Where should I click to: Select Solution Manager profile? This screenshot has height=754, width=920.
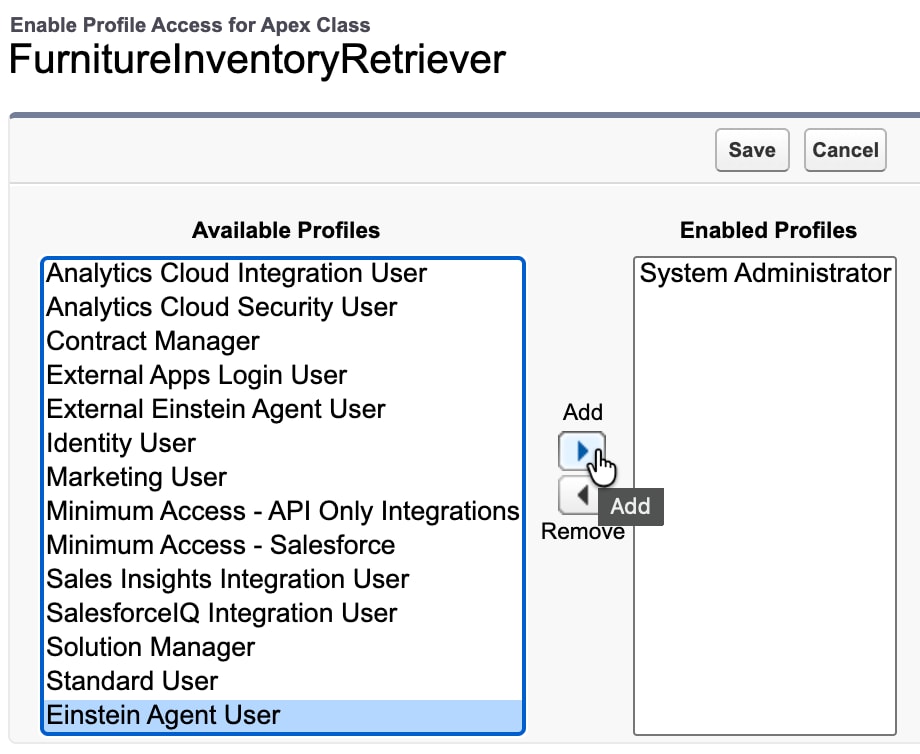coord(283,648)
